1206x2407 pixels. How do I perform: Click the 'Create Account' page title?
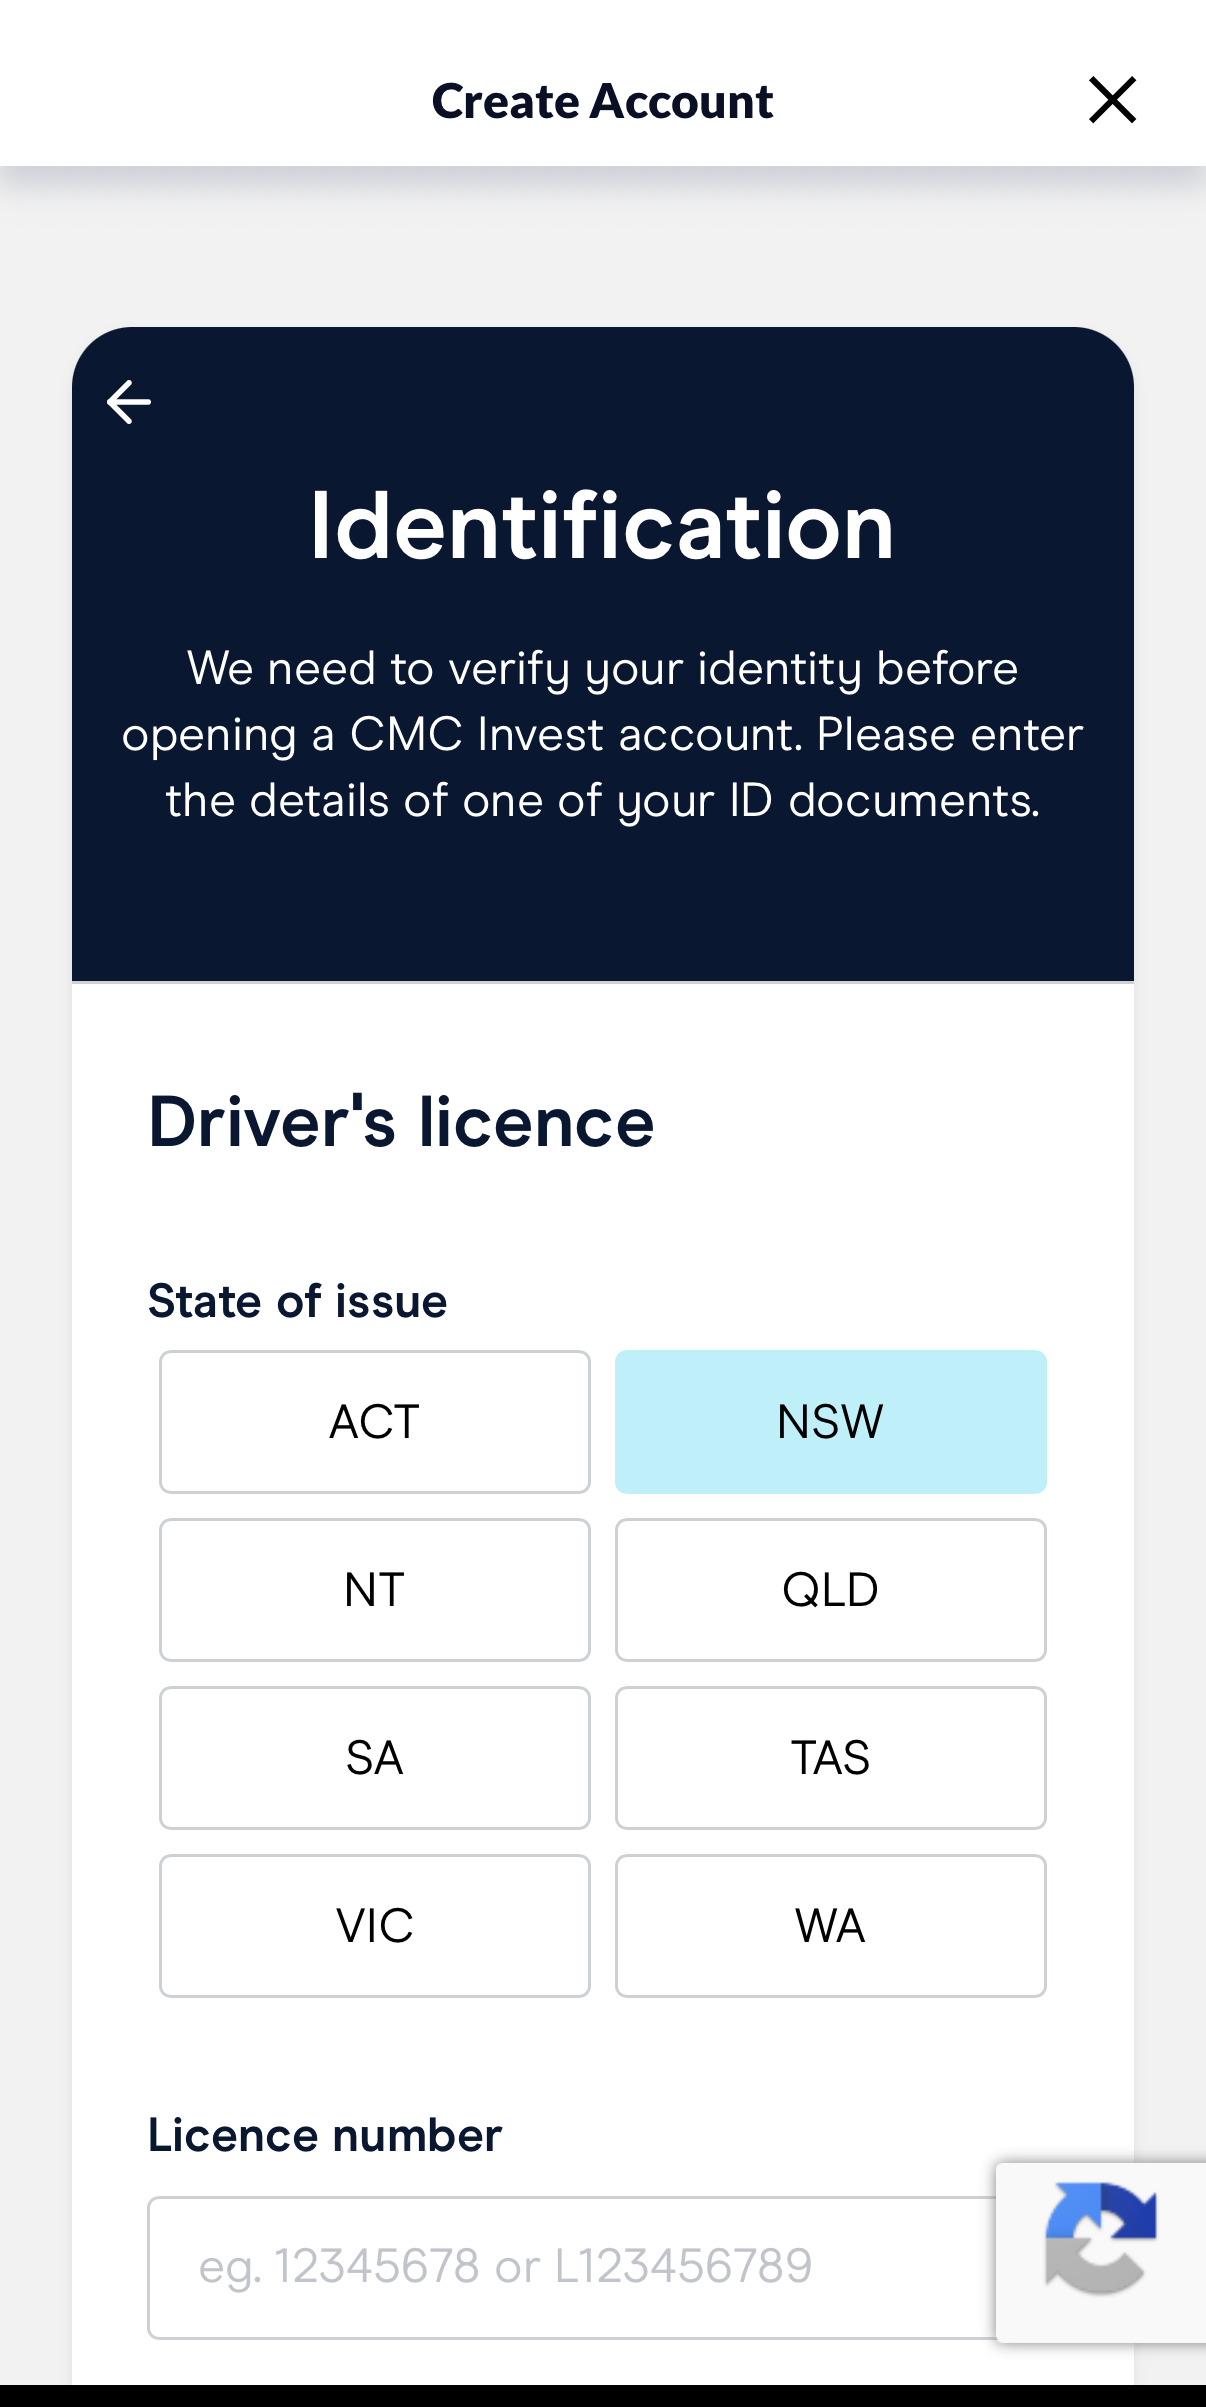(x=602, y=101)
